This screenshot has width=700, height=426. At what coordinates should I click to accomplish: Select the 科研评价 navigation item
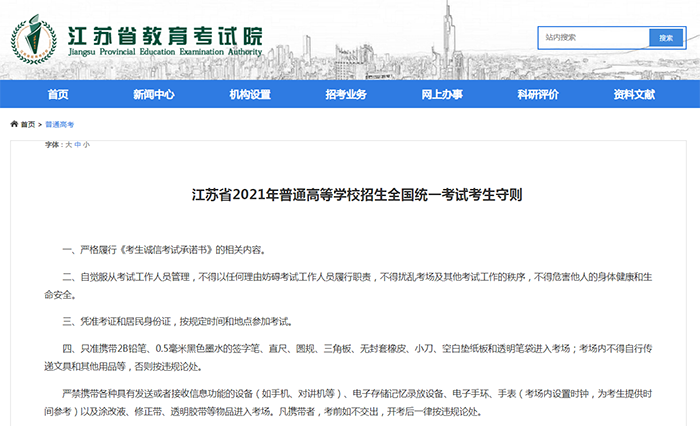coord(538,94)
